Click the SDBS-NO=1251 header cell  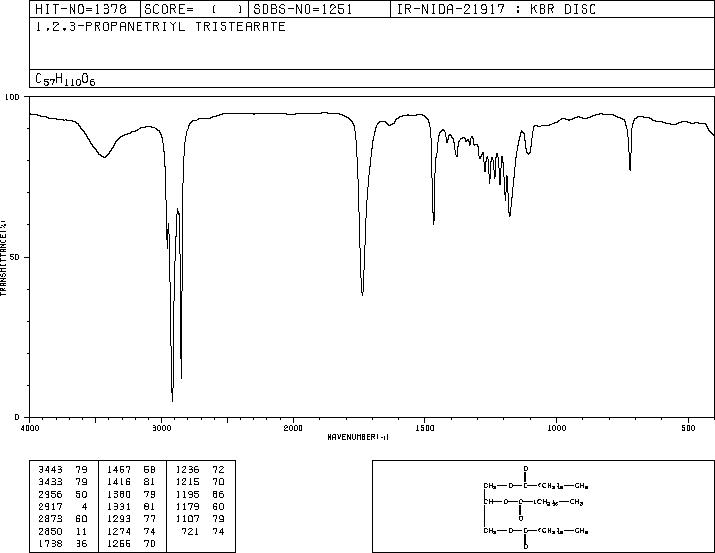pos(319,9)
